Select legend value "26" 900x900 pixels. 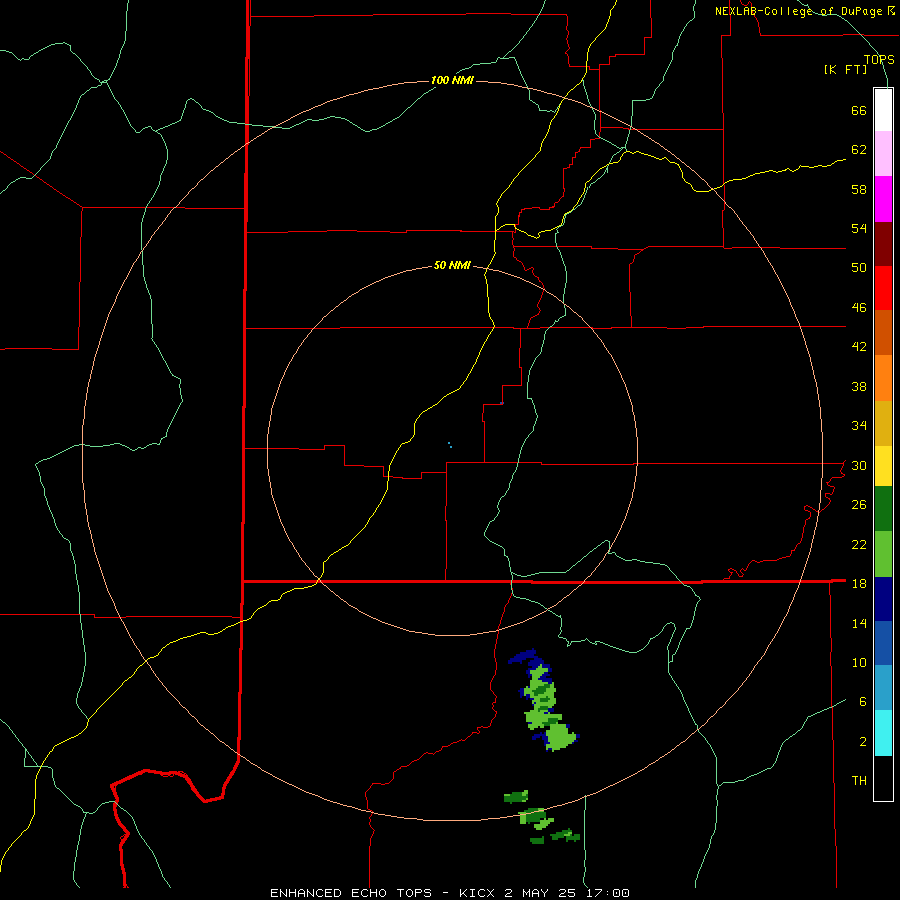[859, 505]
